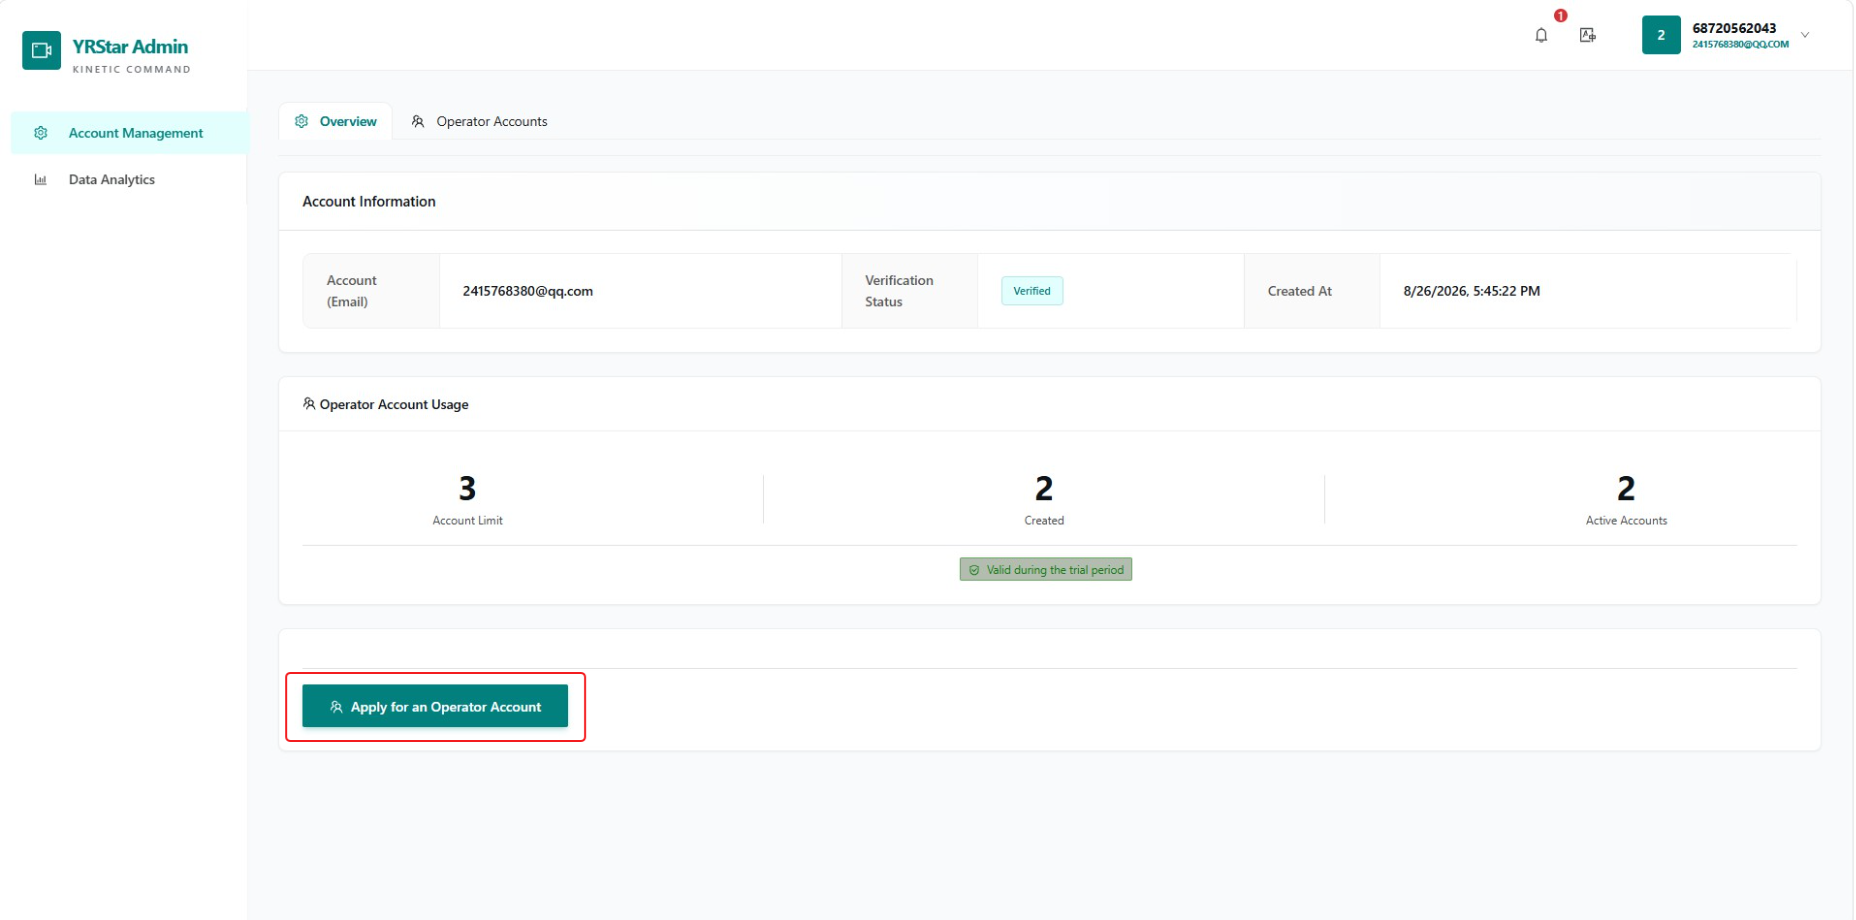
Task: Click the Active Accounts label
Action: pyautogui.click(x=1626, y=520)
